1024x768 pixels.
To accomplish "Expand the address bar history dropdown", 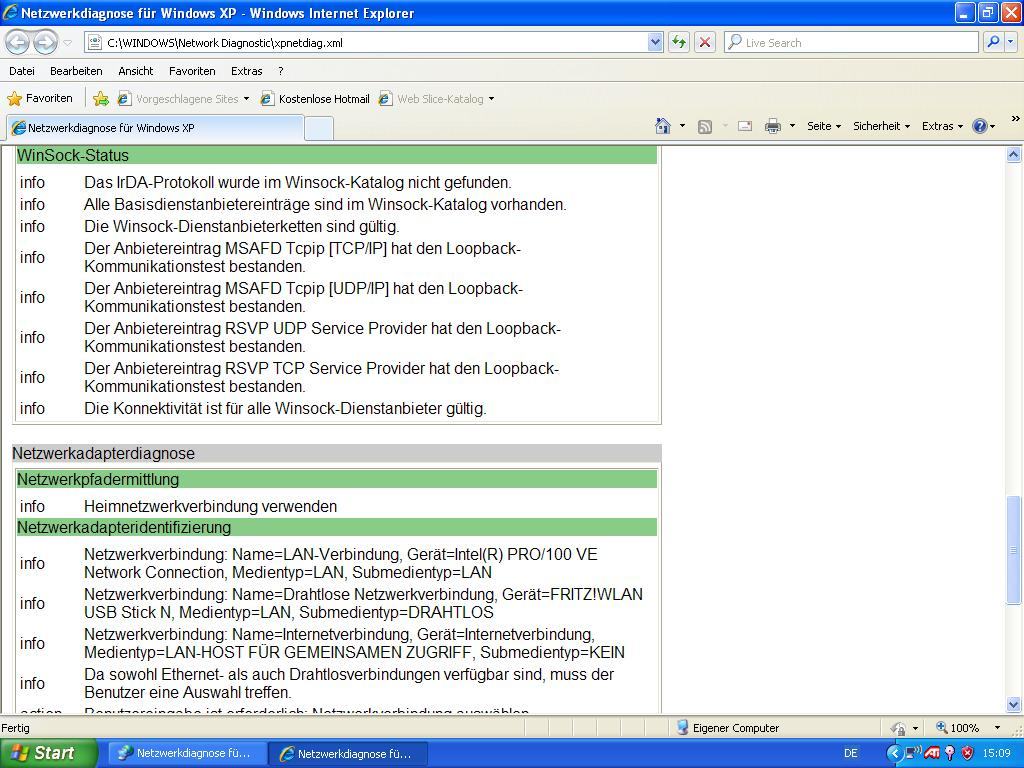I will click(x=656, y=42).
